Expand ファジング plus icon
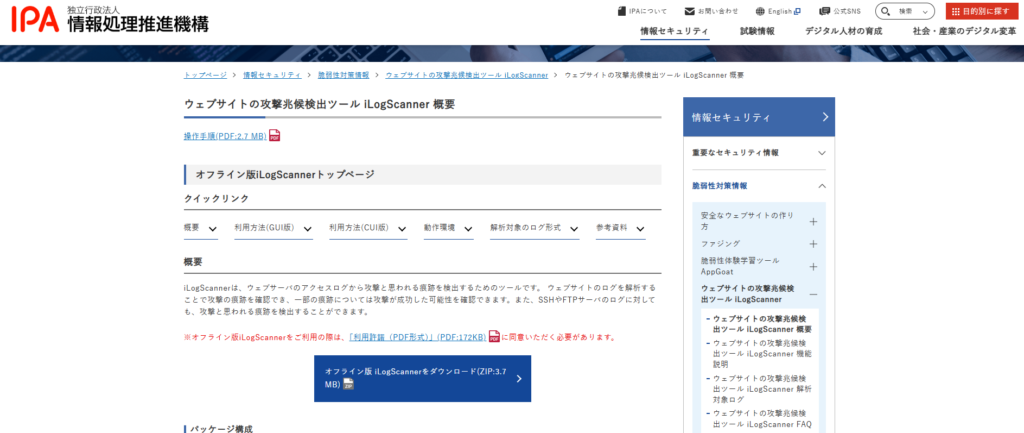Image resolution: width=1024 pixels, height=433 pixels. click(x=813, y=244)
